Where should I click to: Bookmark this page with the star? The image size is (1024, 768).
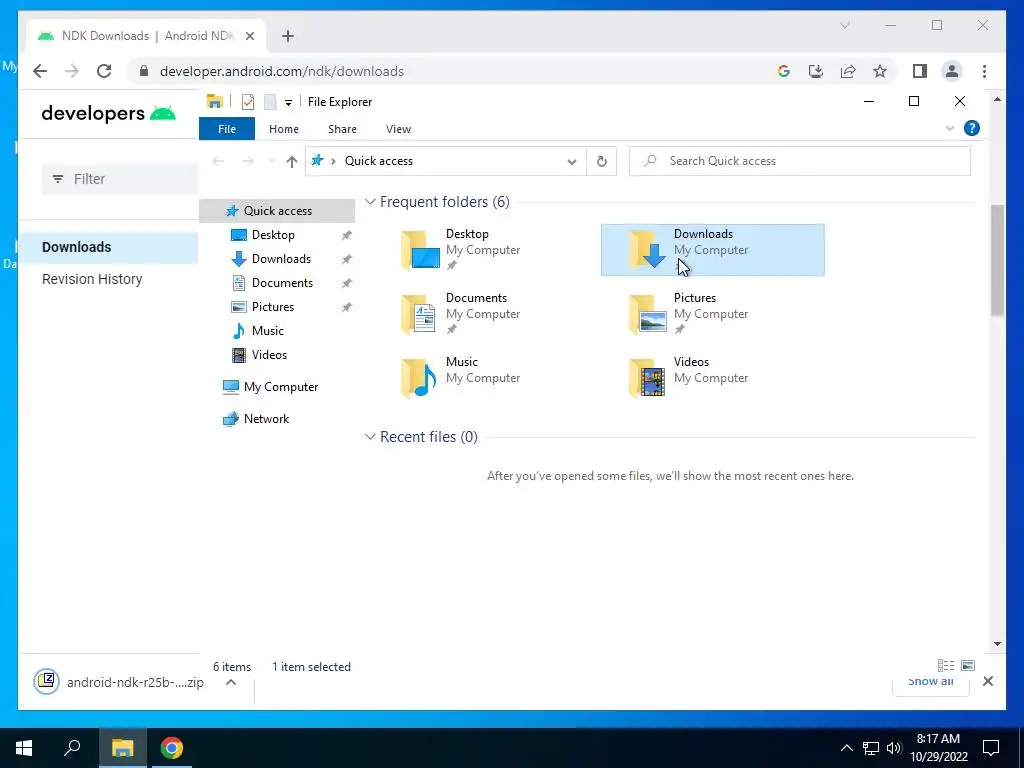point(880,71)
